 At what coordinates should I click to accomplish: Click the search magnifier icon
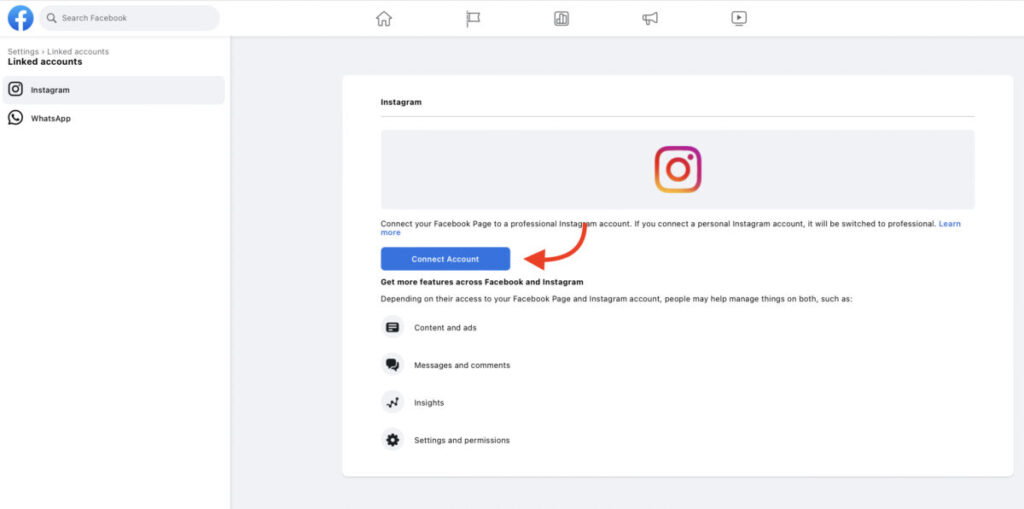(52, 18)
